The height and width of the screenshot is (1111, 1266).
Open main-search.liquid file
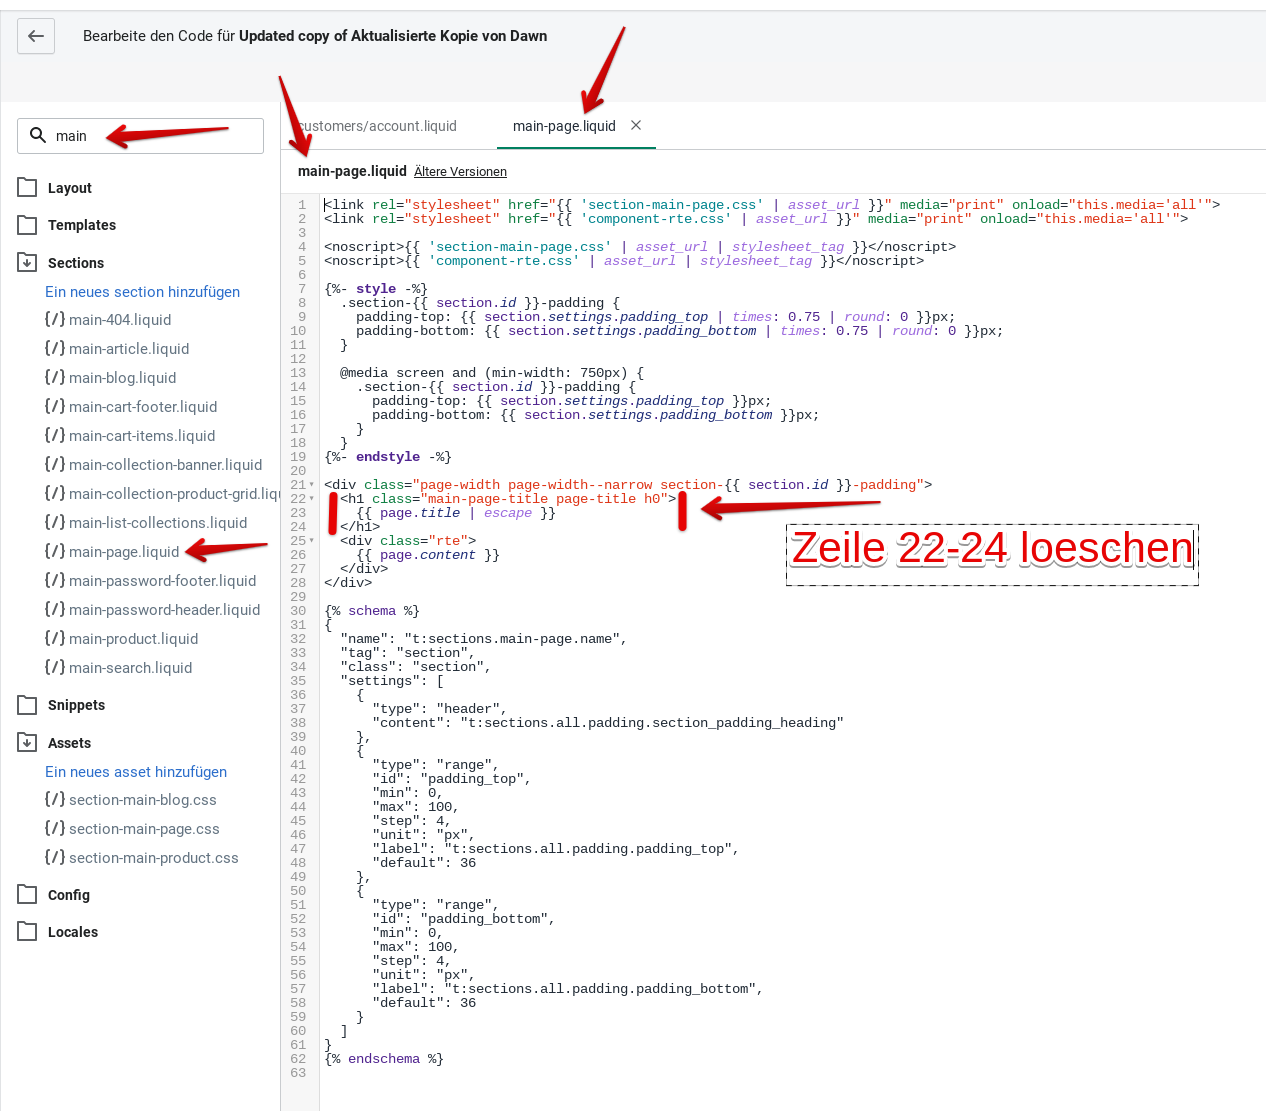[119, 668]
